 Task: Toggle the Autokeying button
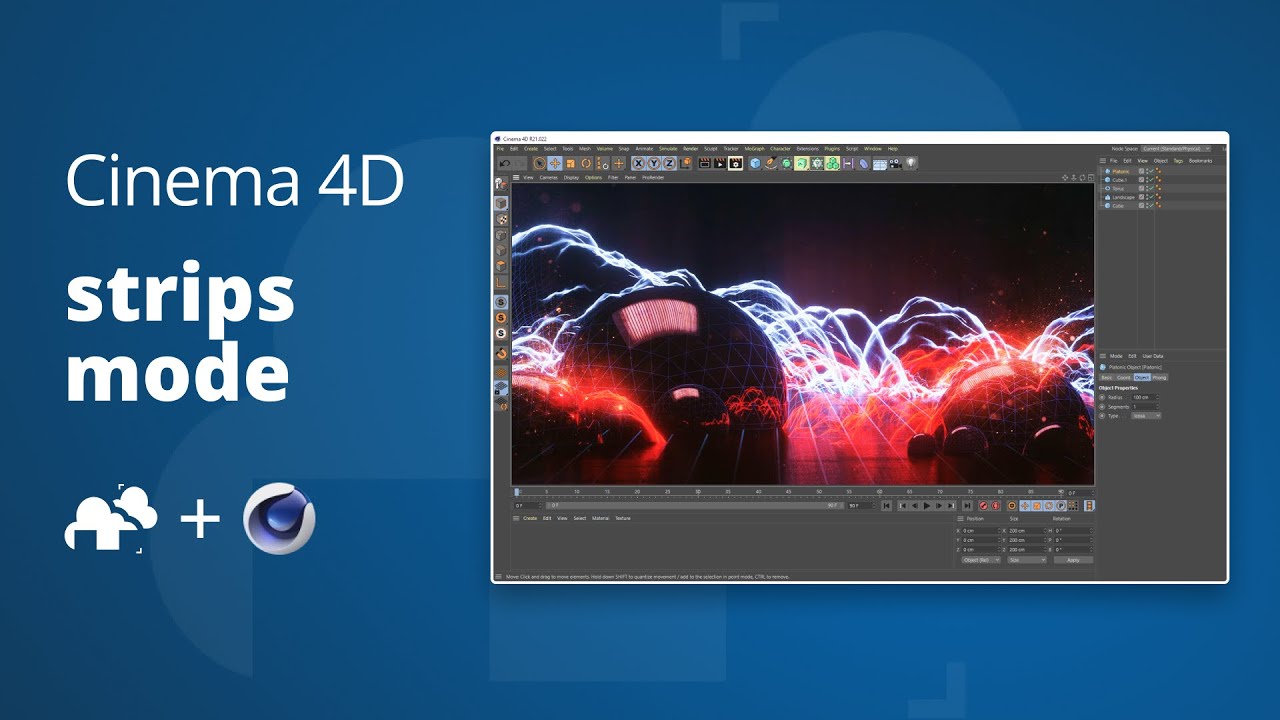[x=995, y=506]
